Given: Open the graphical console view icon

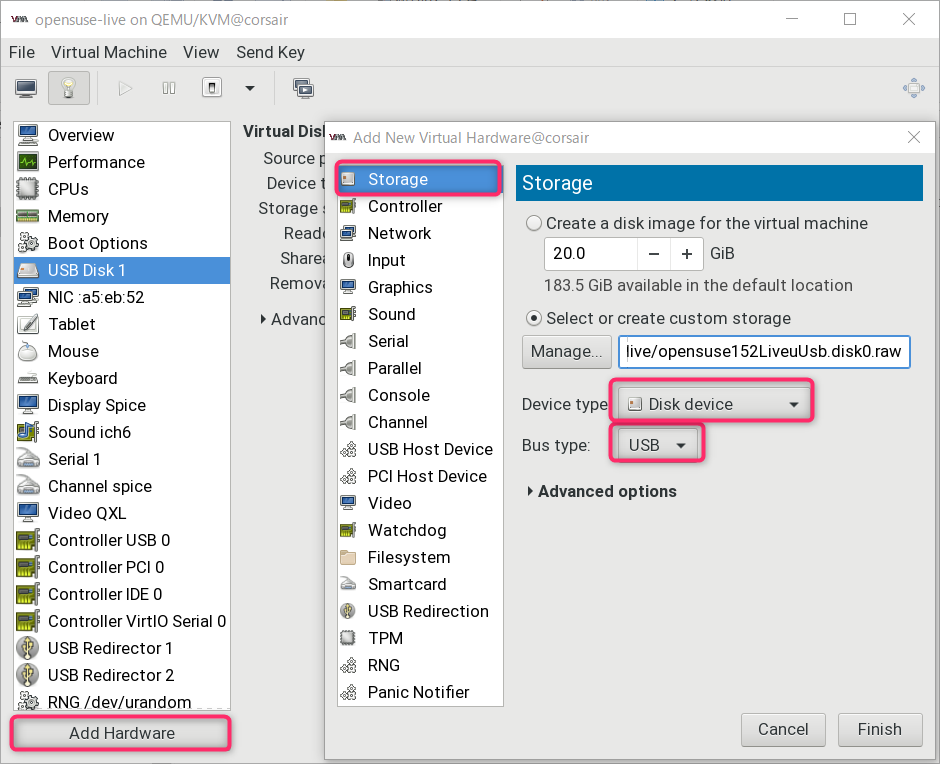Looking at the screenshot, I should pyautogui.click(x=26, y=88).
